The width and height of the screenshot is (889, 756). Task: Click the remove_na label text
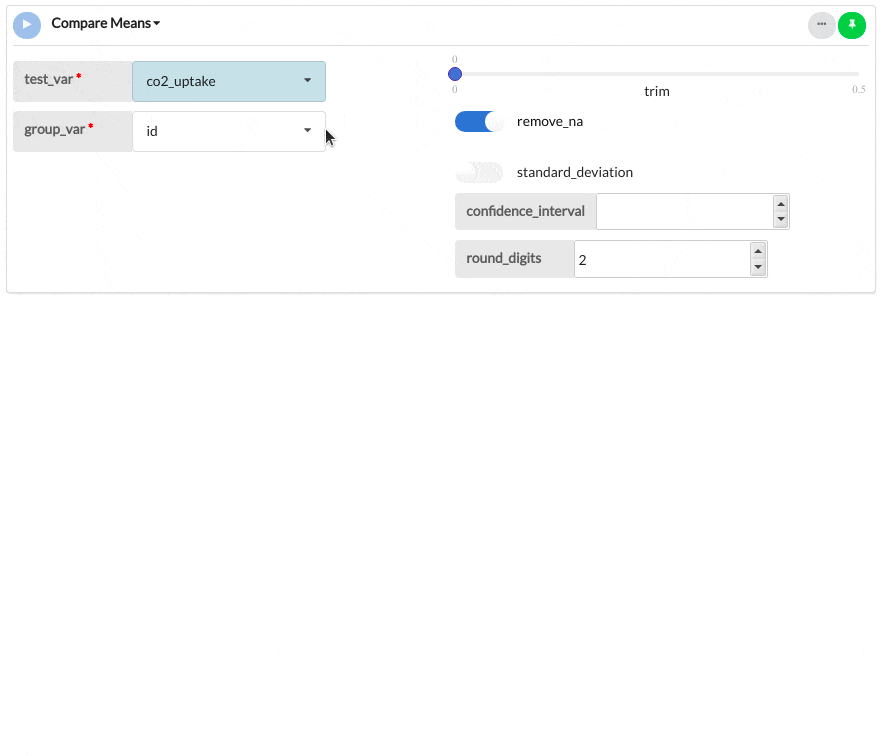point(550,121)
